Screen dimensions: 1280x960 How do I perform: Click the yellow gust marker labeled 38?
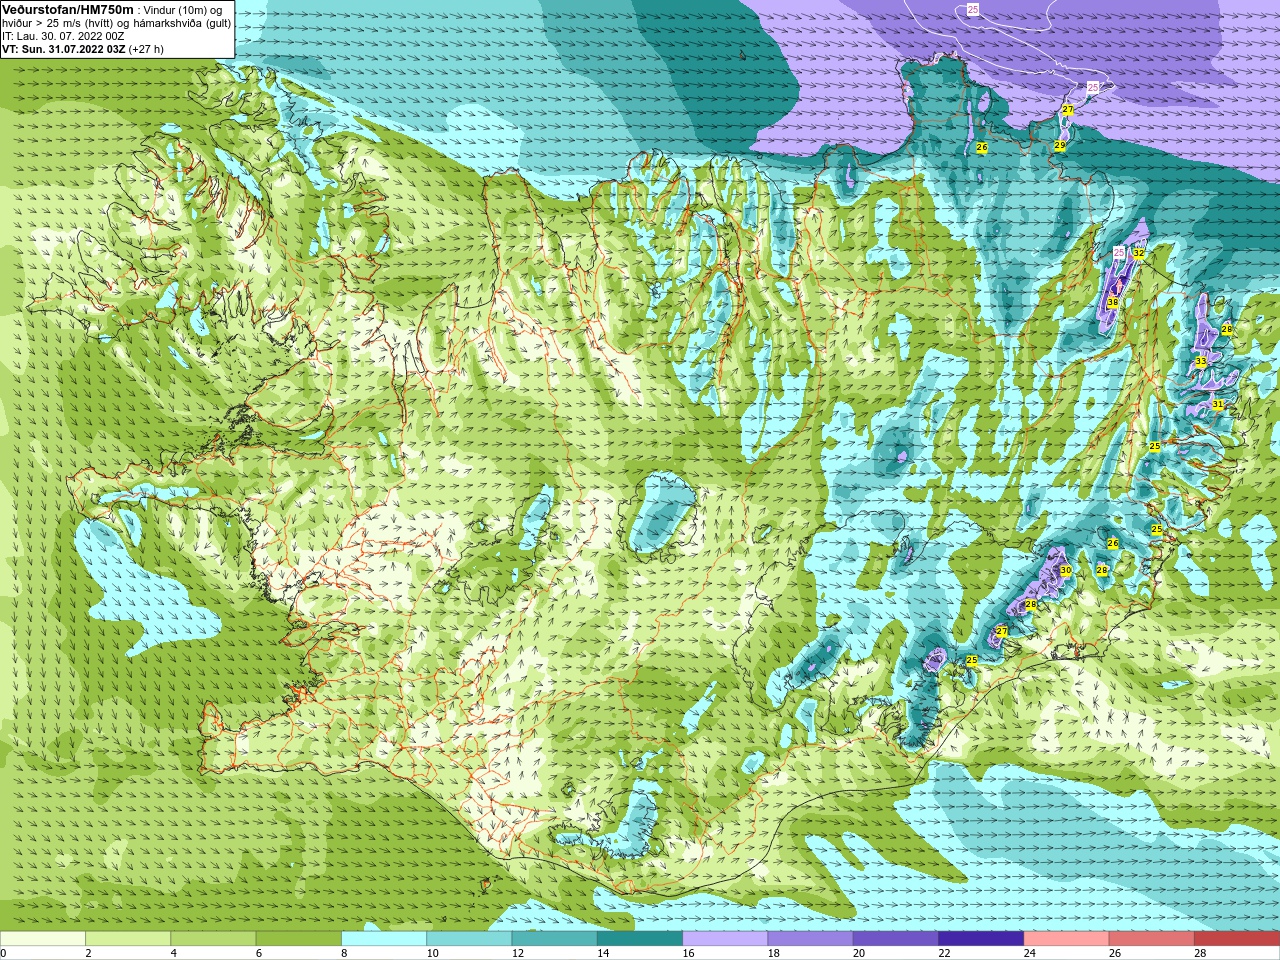(x=1112, y=302)
